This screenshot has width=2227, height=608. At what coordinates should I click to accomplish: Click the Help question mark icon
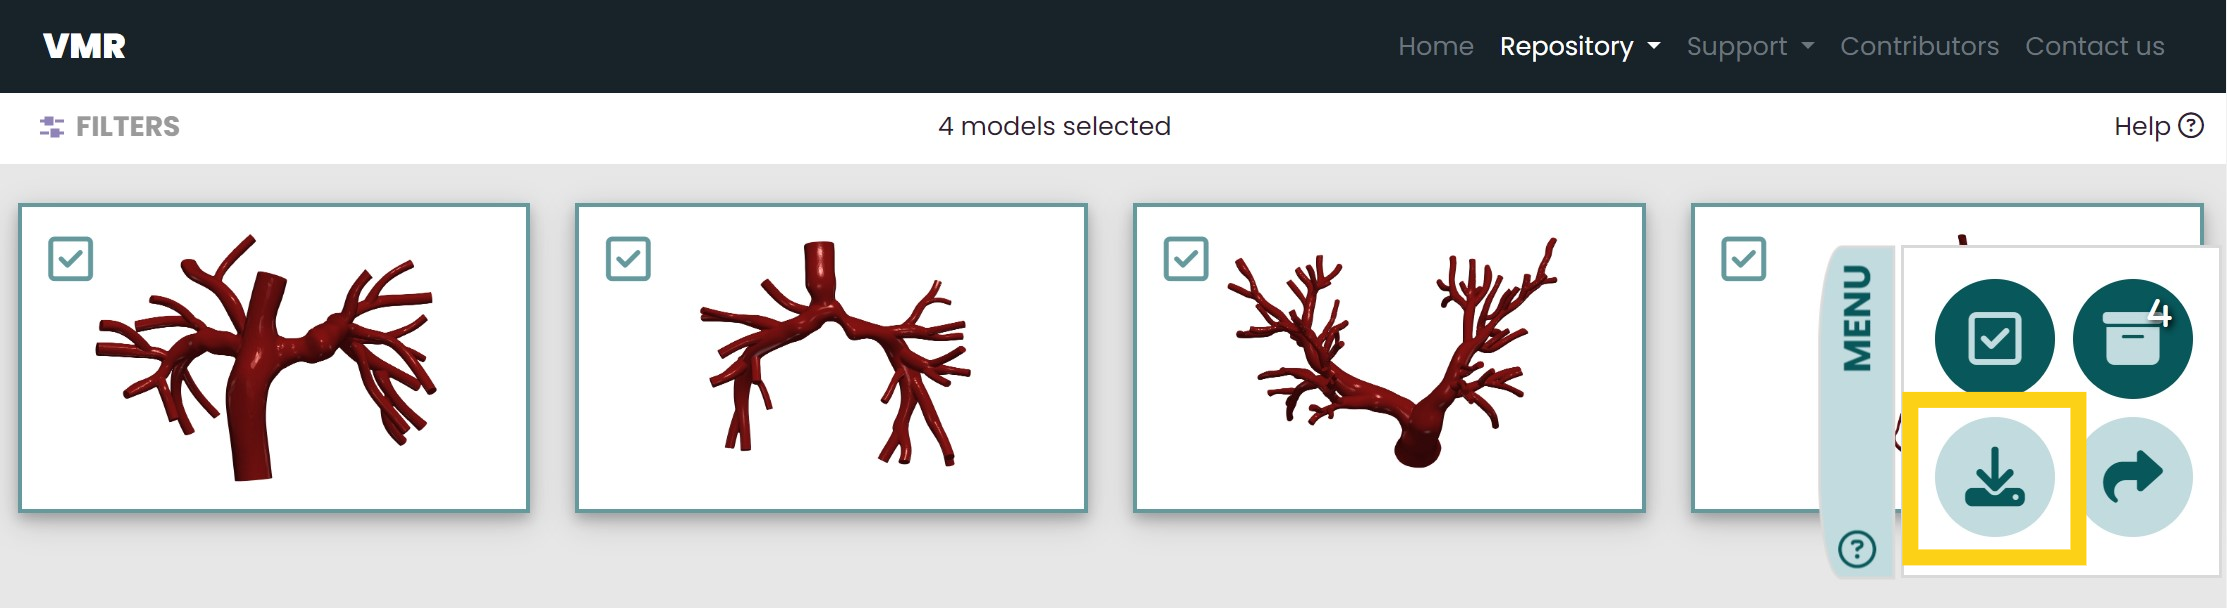point(2191,125)
